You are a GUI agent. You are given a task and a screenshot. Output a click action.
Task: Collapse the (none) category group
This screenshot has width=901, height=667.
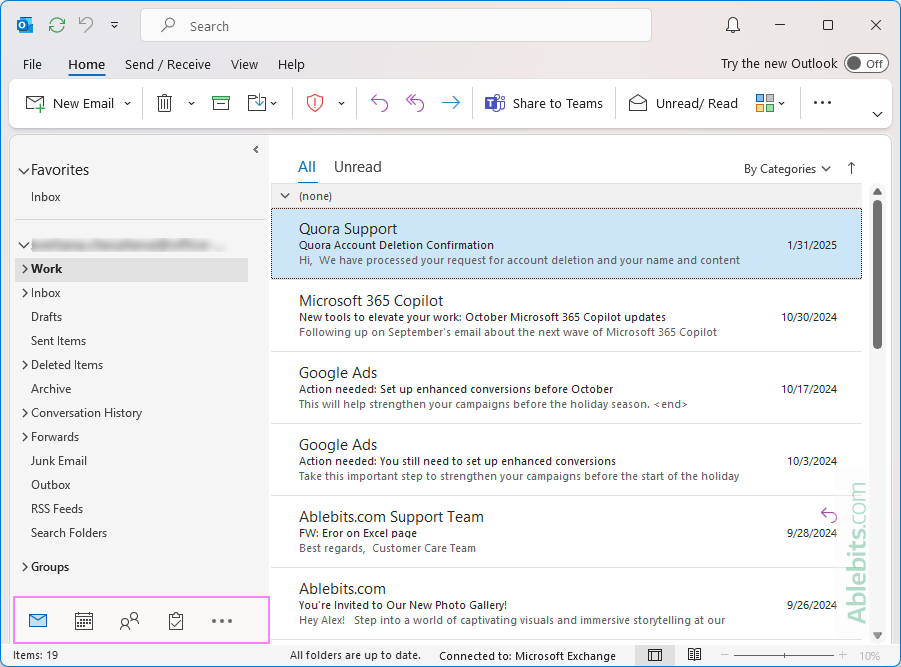coord(284,196)
